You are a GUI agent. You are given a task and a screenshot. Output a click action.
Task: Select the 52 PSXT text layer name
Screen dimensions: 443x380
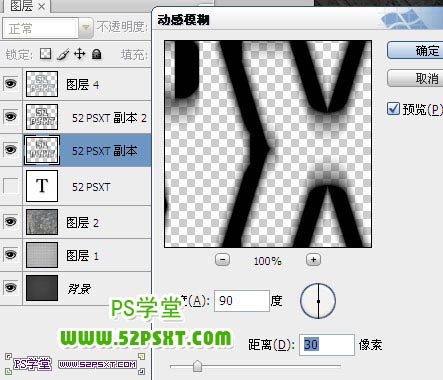[91, 187]
